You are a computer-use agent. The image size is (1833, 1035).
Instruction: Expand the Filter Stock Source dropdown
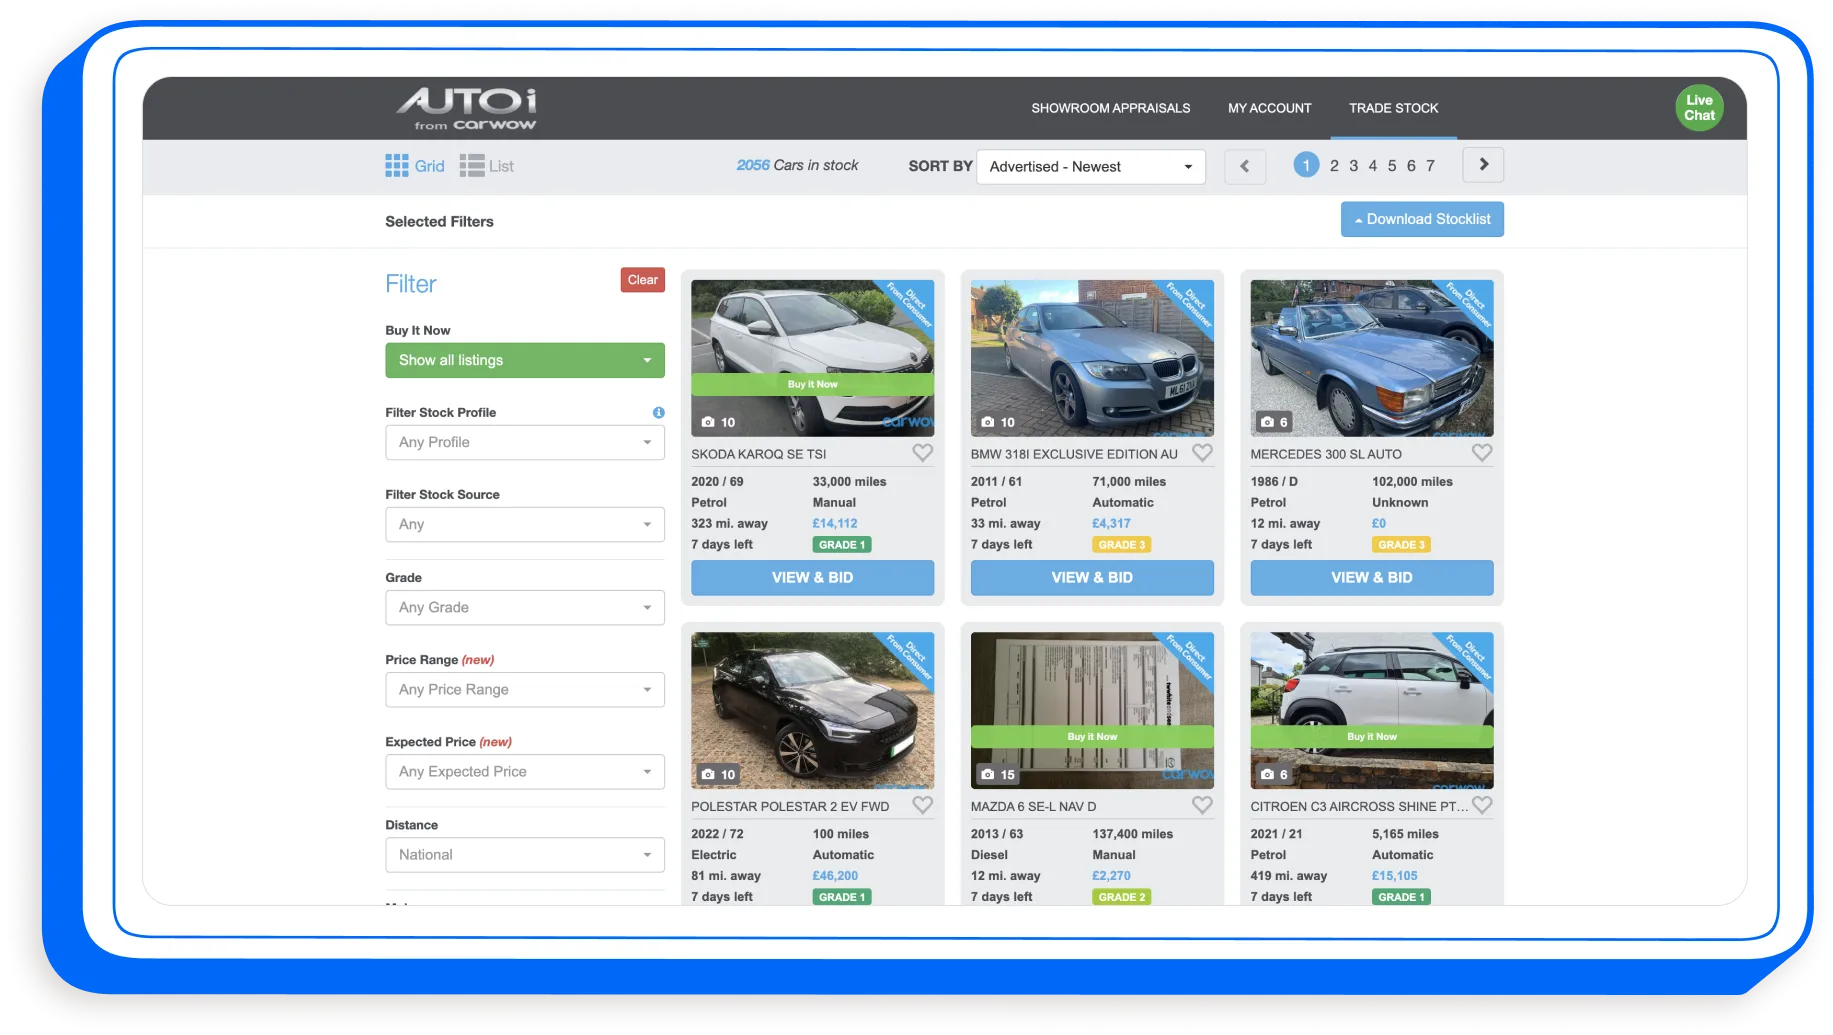(x=525, y=524)
